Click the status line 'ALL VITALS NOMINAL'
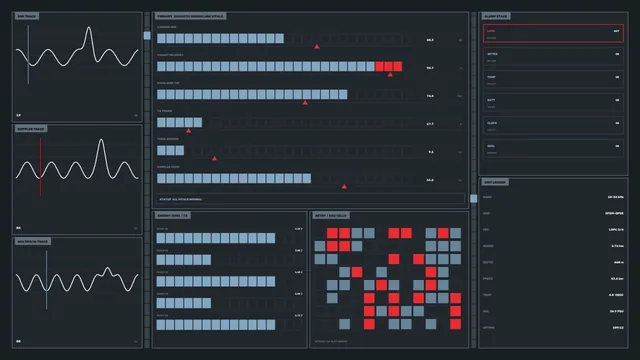 [x=180, y=199]
